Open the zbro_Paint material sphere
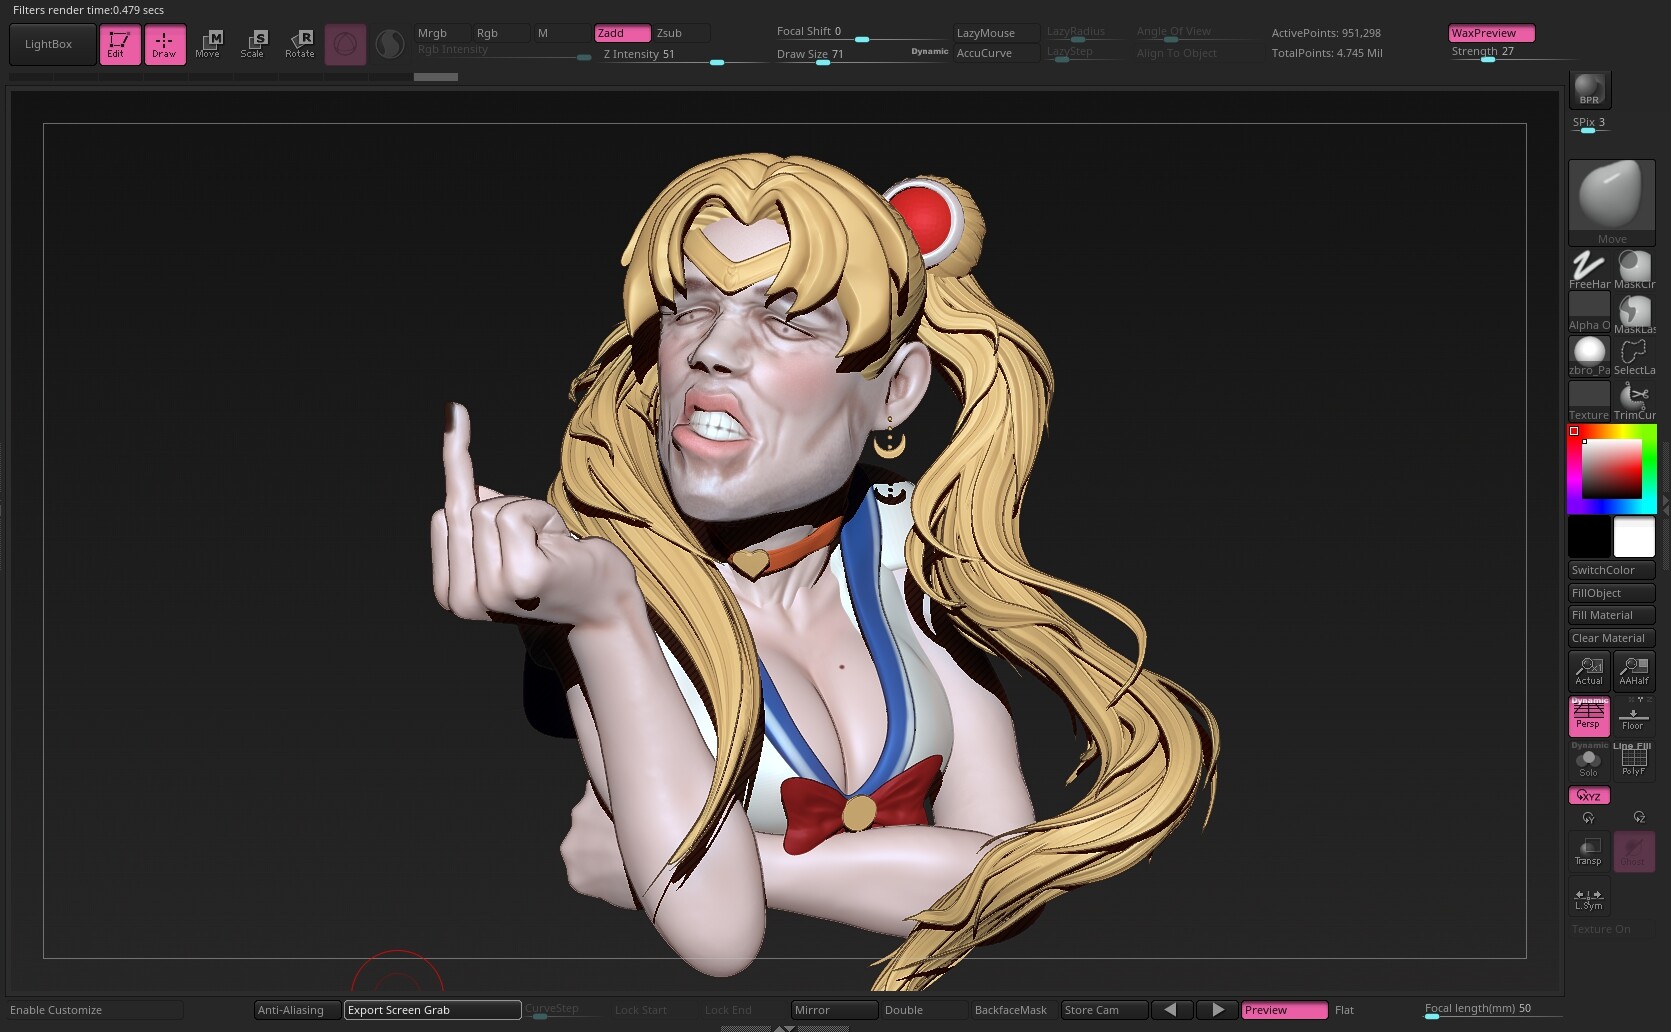The width and height of the screenshot is (1671, 1032). 1589,356
